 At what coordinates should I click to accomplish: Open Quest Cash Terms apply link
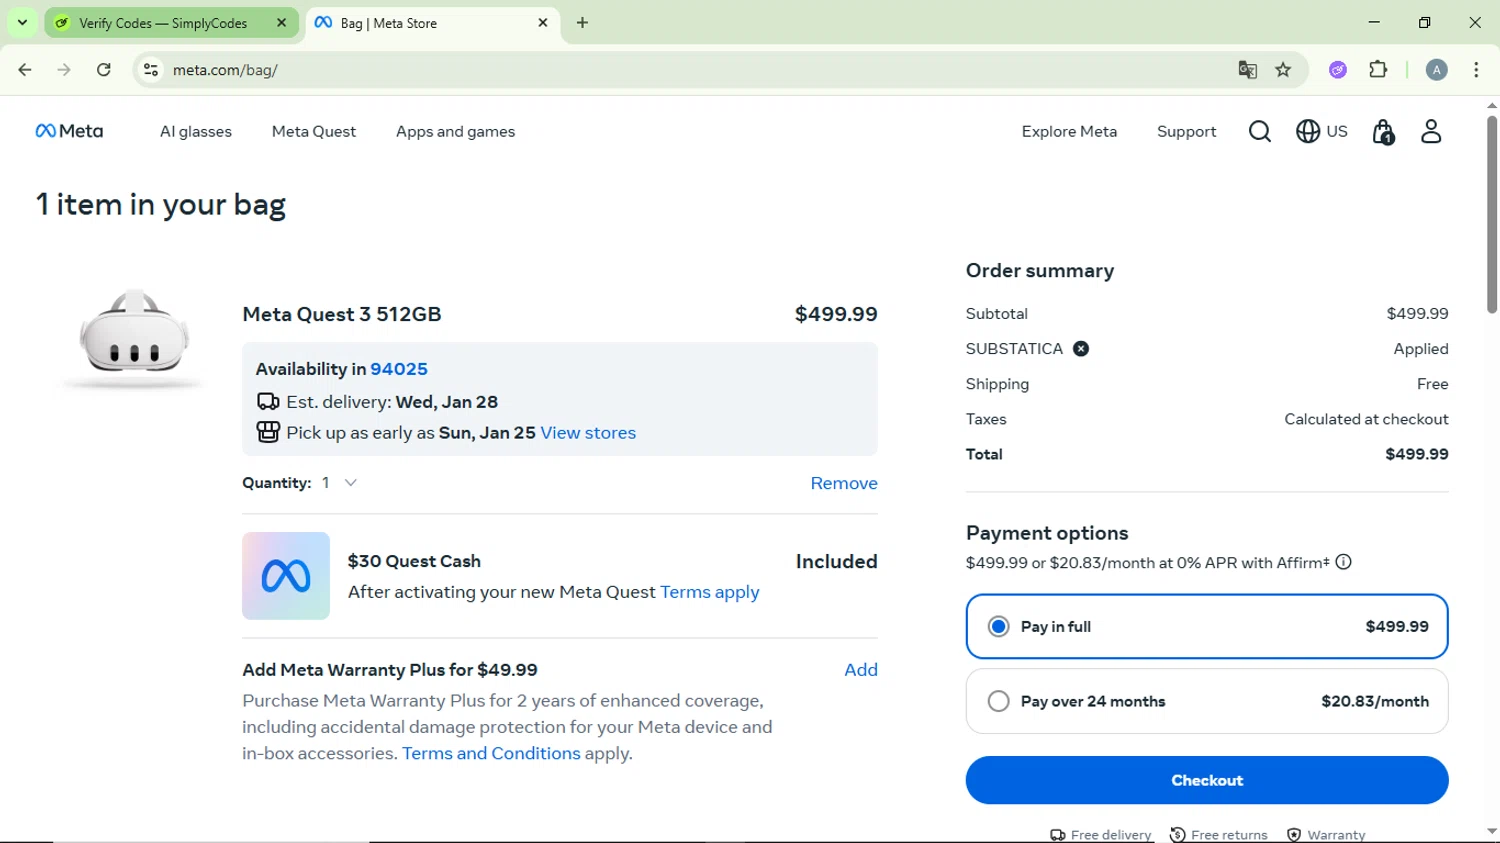point(710,592)
